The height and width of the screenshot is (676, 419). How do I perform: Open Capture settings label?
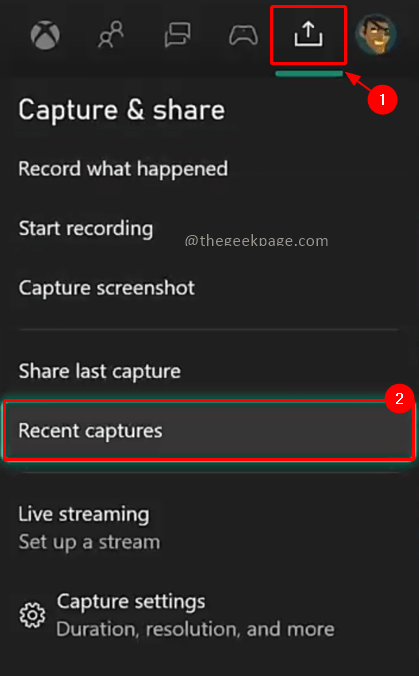pyautogui.click(x=131, y=601)
